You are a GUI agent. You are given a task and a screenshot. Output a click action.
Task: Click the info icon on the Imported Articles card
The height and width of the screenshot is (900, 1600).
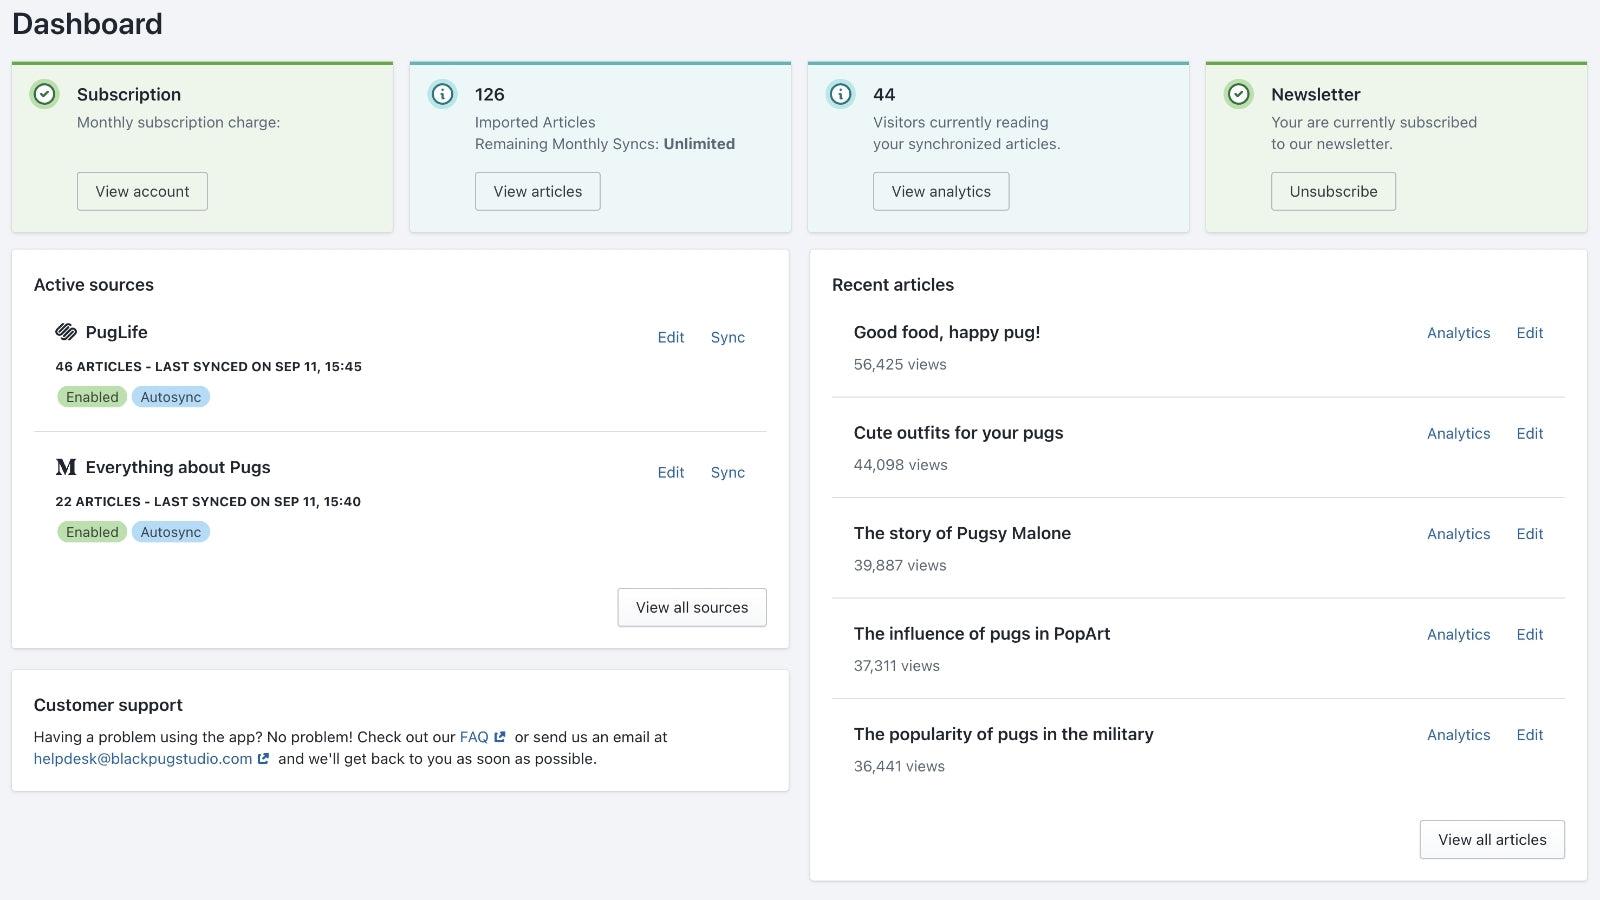442,94
